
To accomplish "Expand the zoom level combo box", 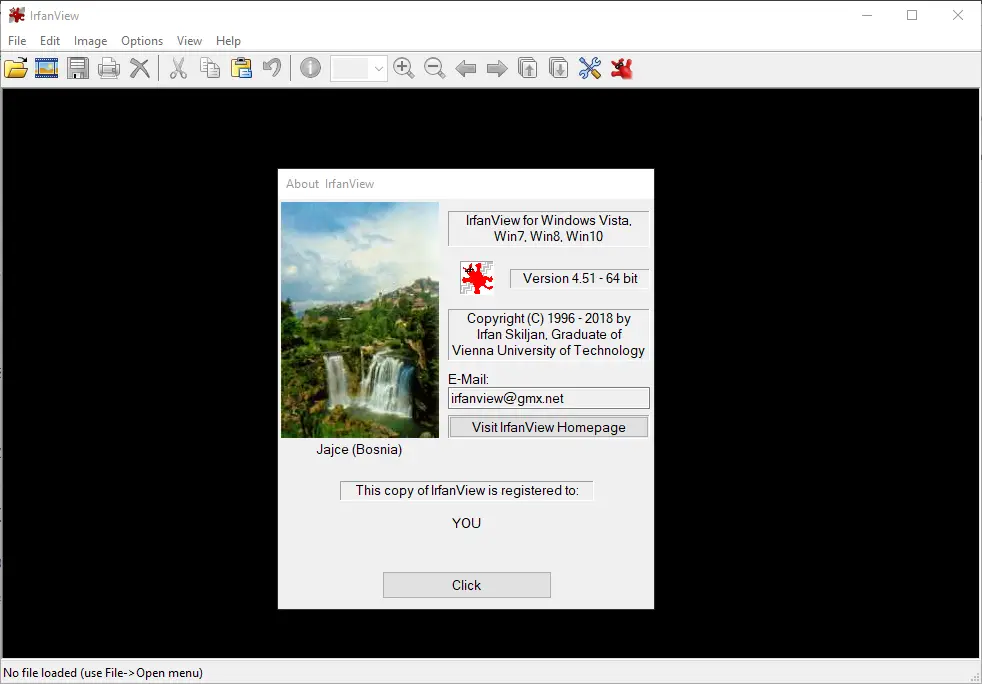I will pos(378,68).
